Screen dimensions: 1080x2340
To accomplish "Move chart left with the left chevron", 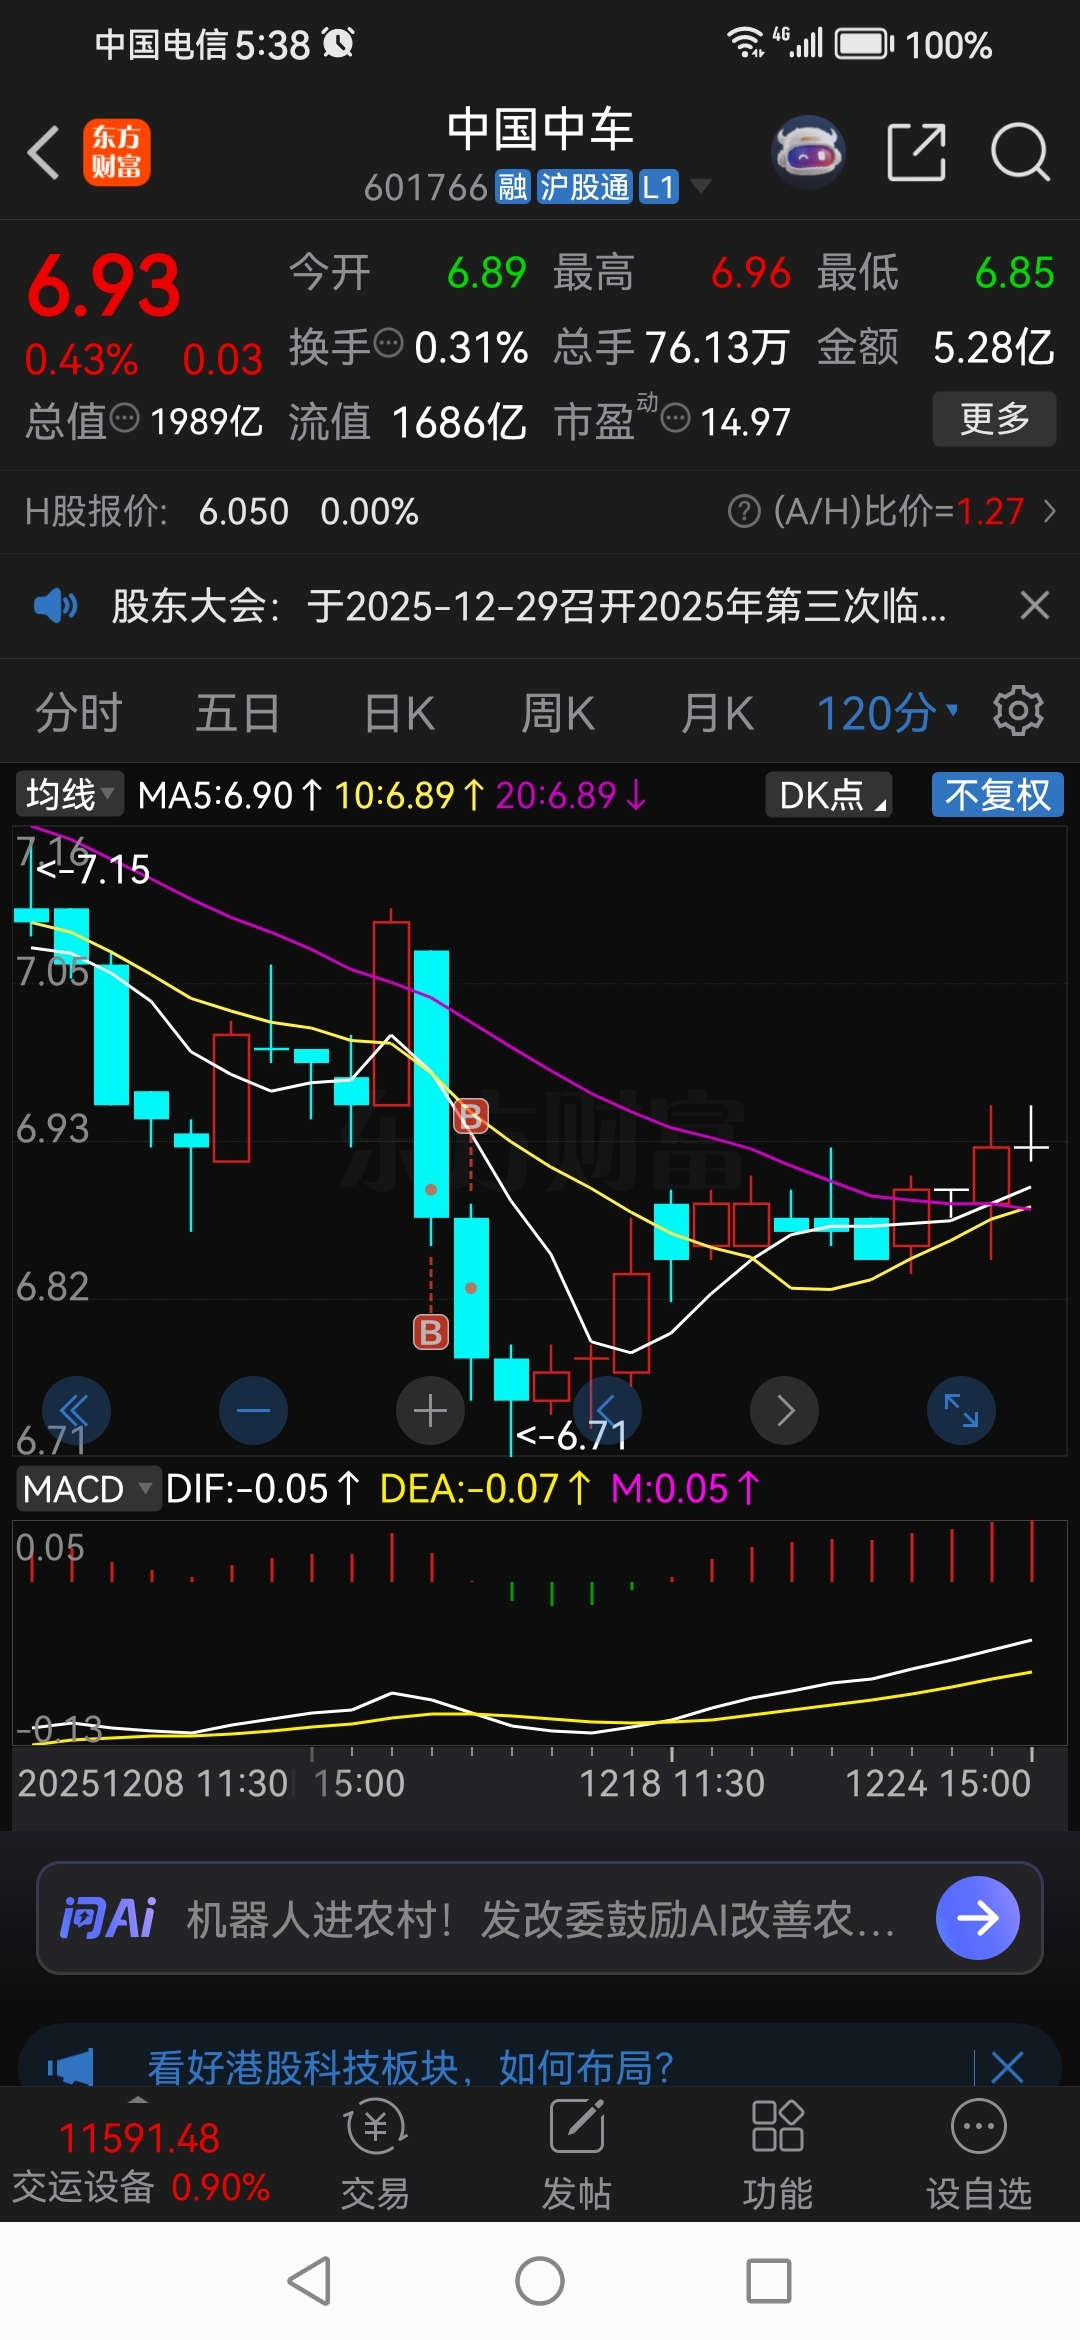I will pyautogui.click(x=608, y=1411).
